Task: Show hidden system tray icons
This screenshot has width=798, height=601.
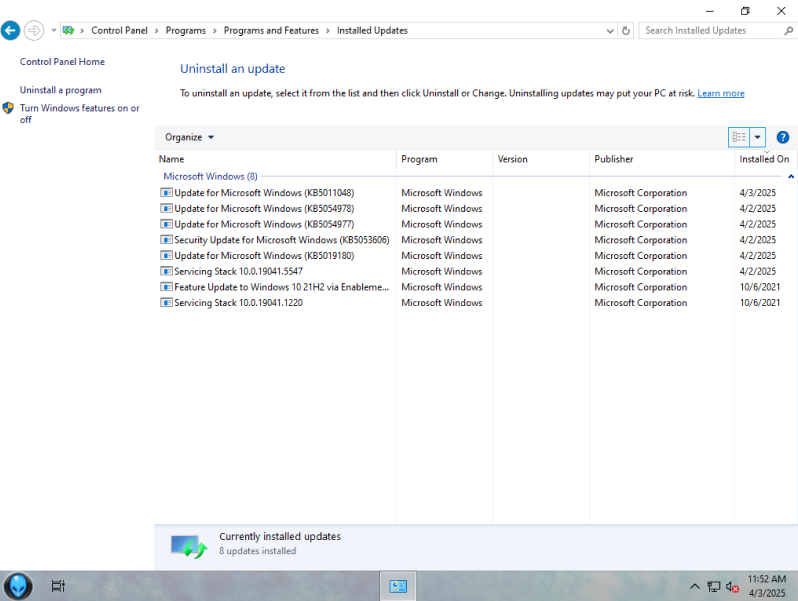Action: click(x=694, y=586)
